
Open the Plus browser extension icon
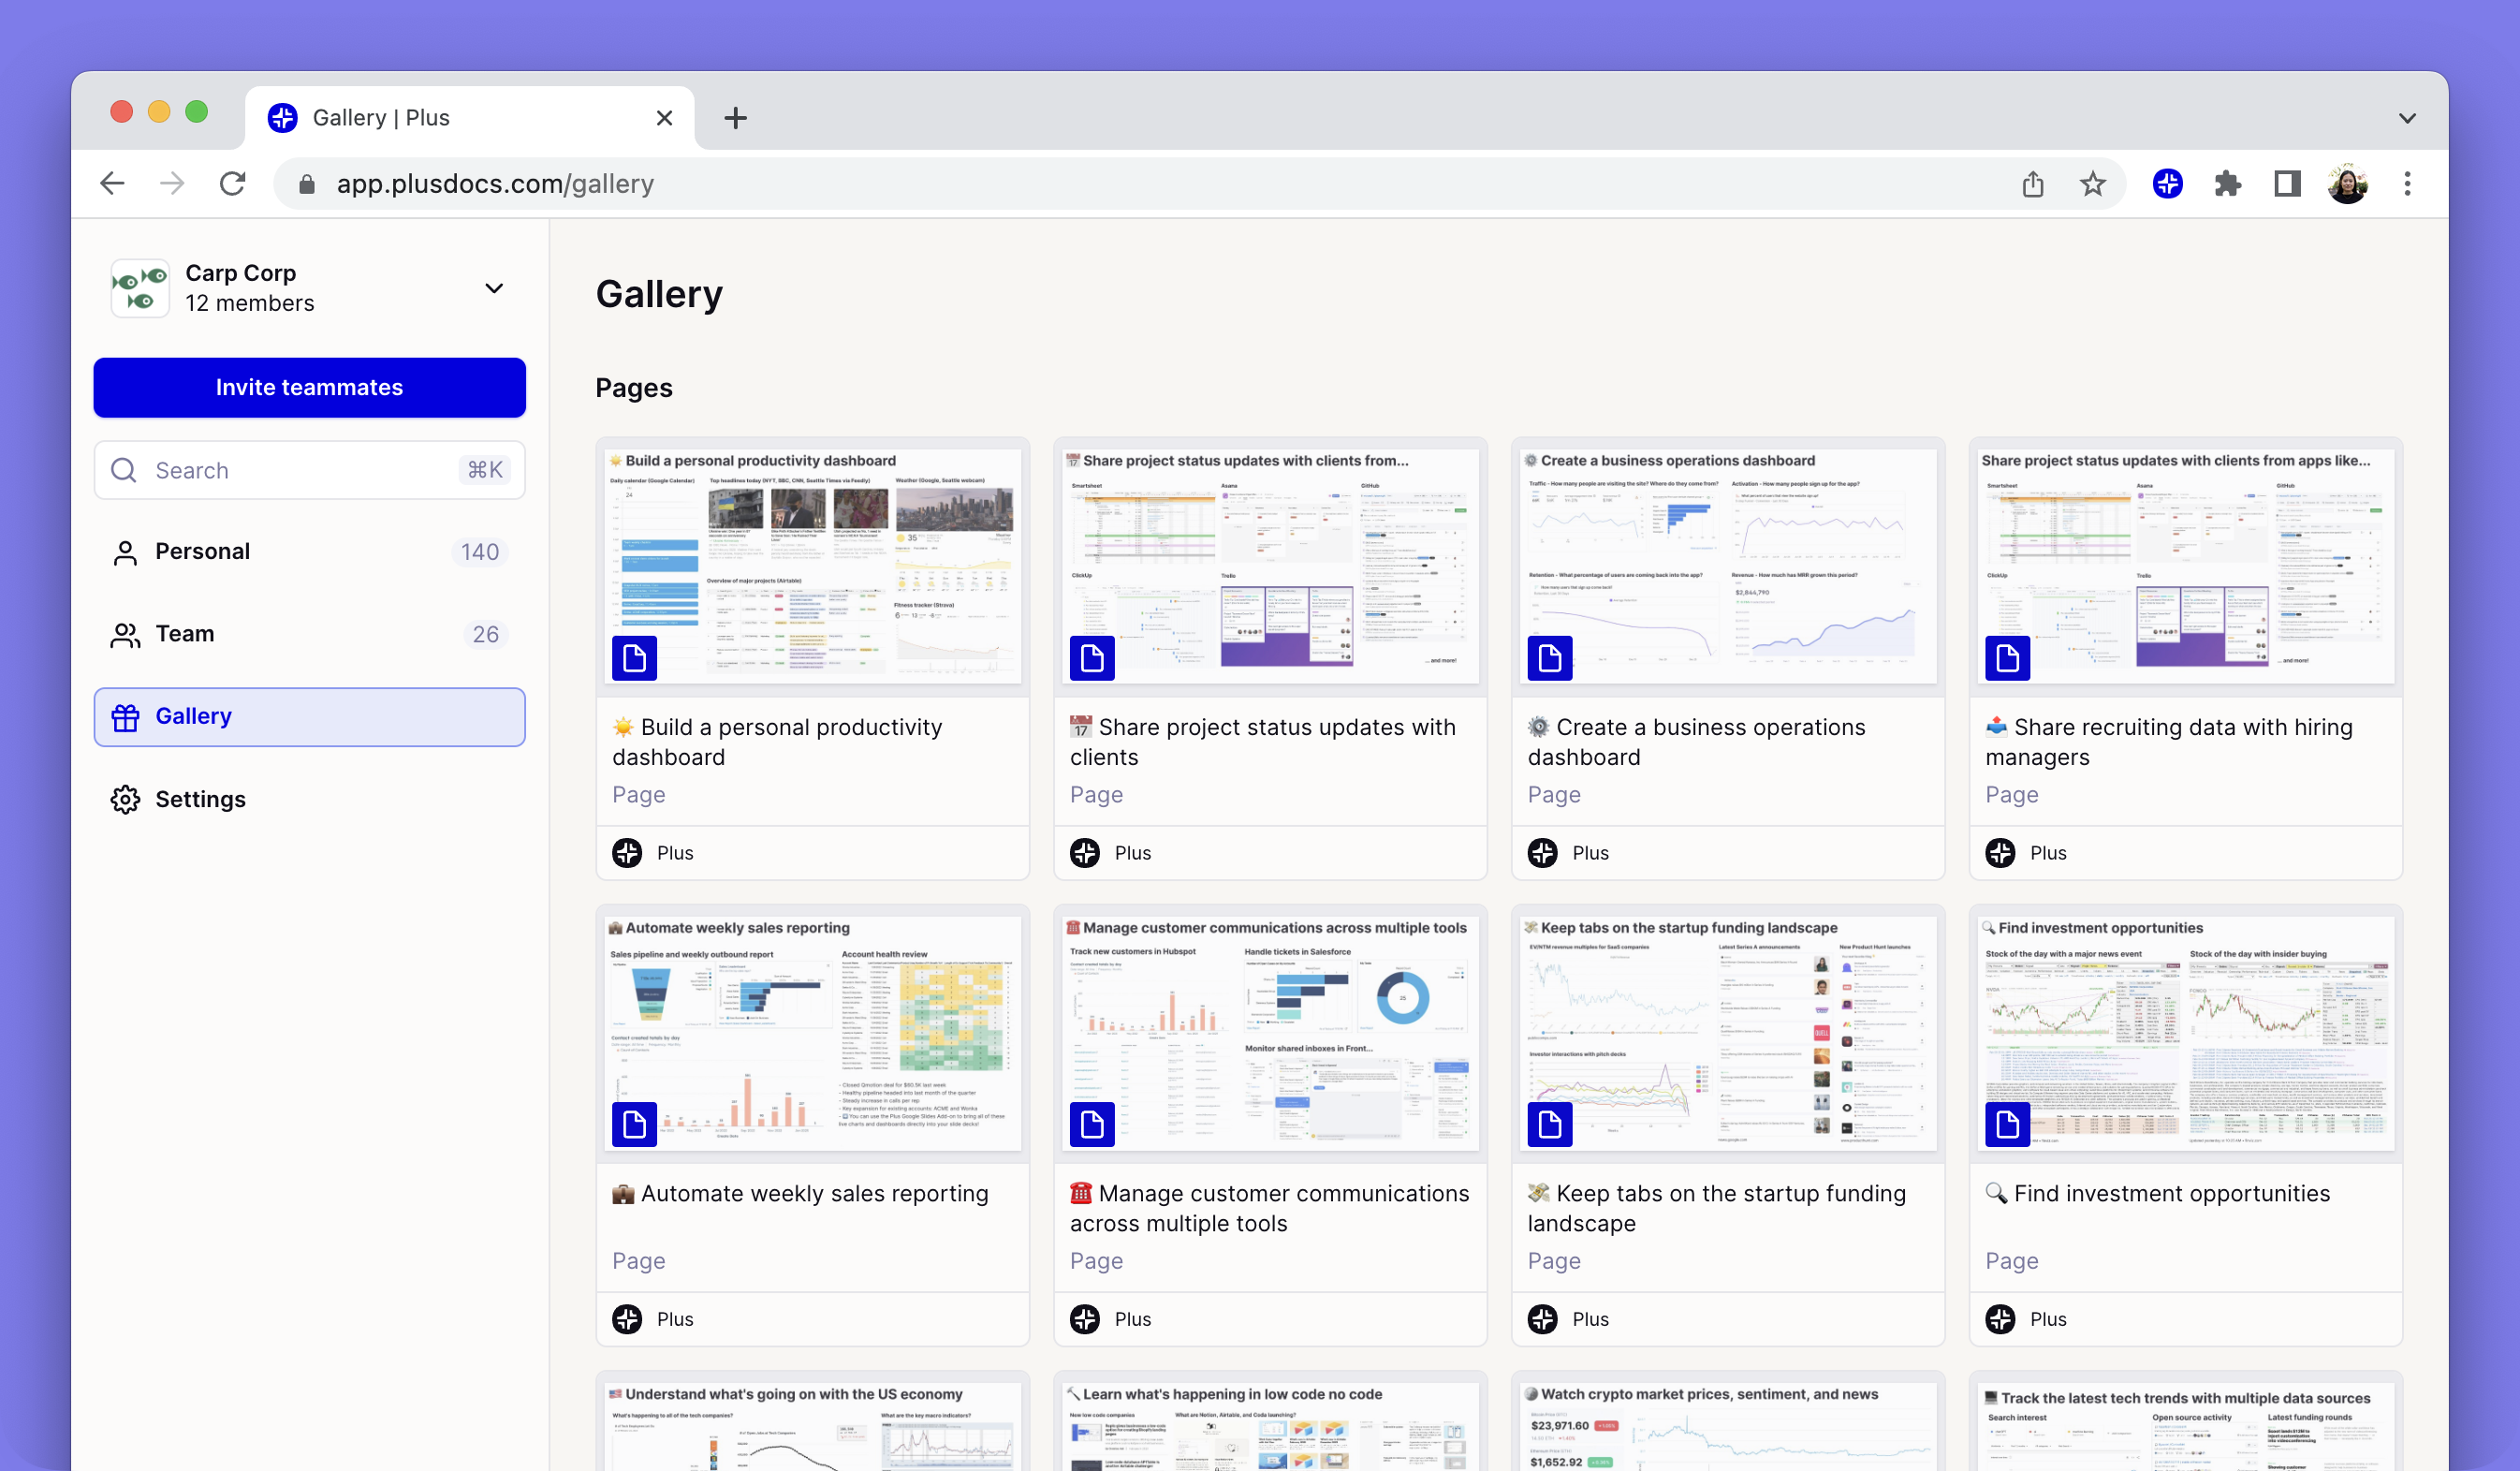[2167, 183]
